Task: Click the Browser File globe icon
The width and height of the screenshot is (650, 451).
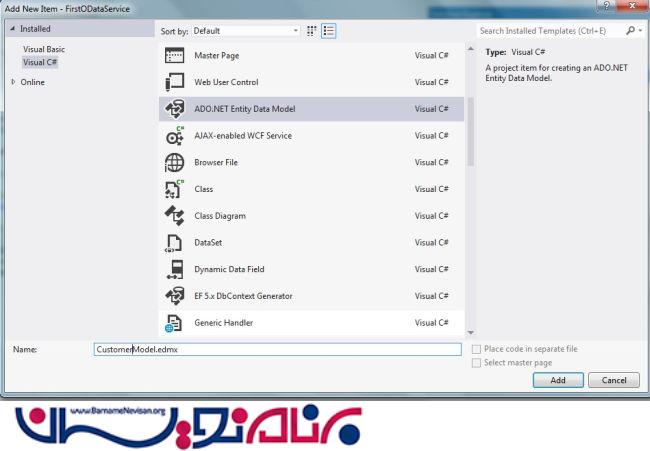Action: [174, 162]
